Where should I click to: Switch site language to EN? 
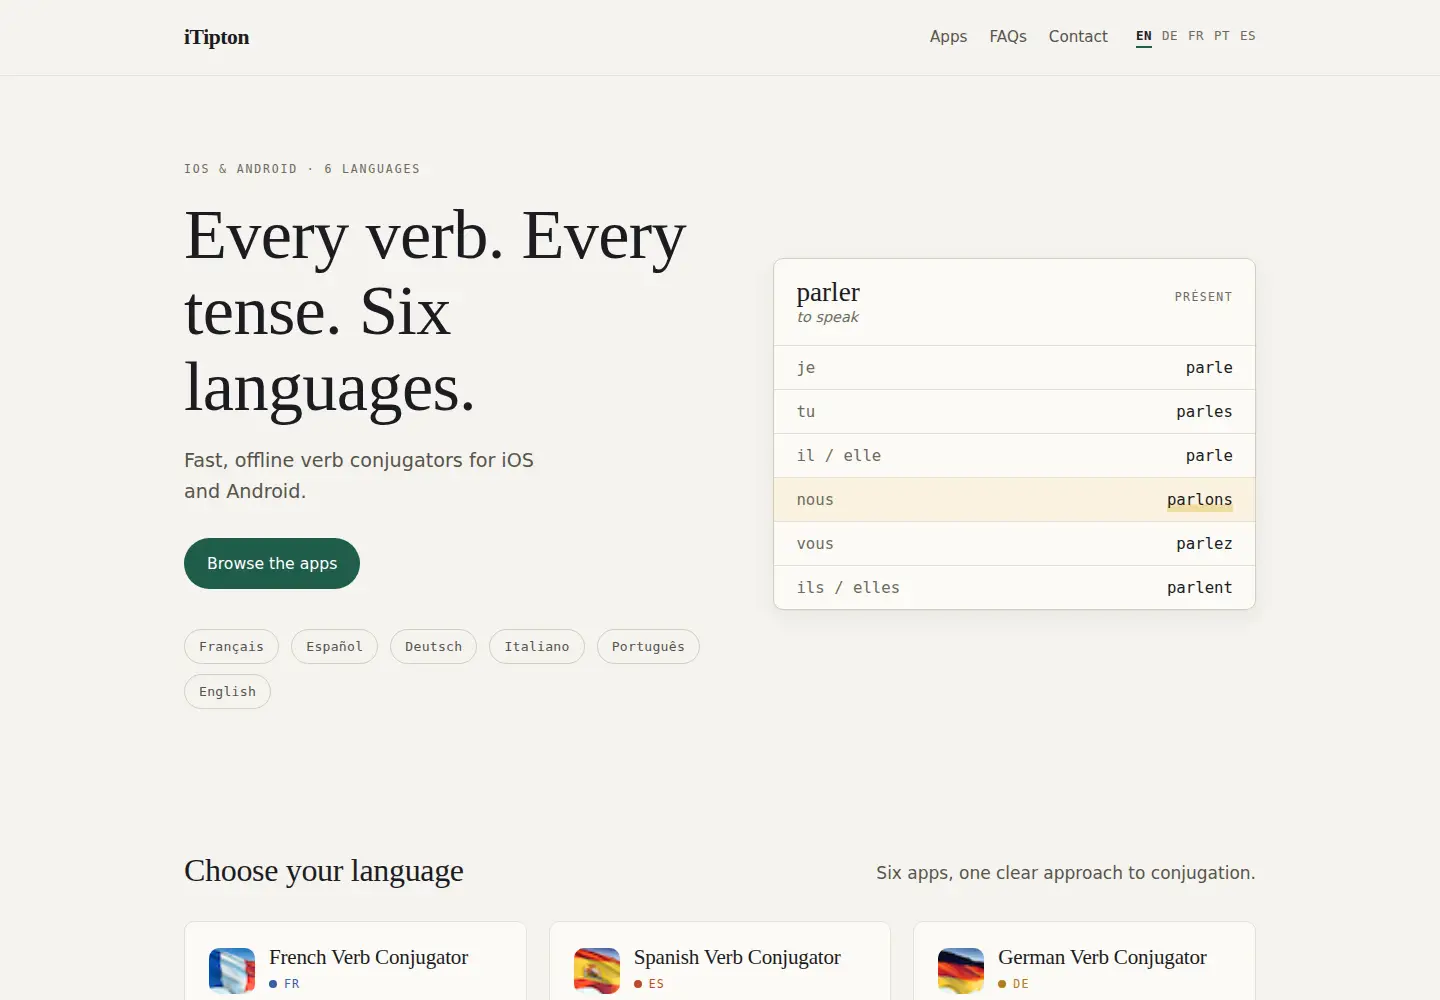[1144, 36]
